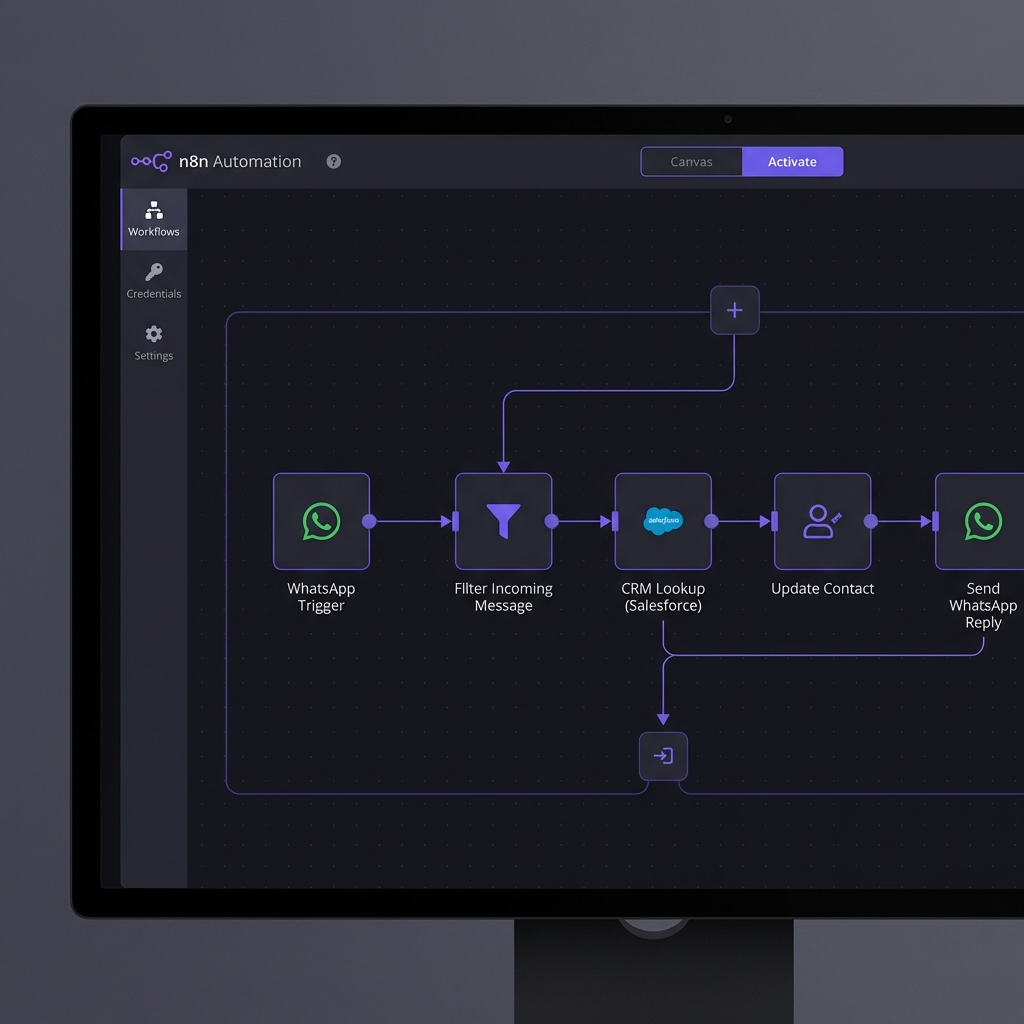Open the CRM Lookup Salesforce node
1024x1024 pixels.
663,521
